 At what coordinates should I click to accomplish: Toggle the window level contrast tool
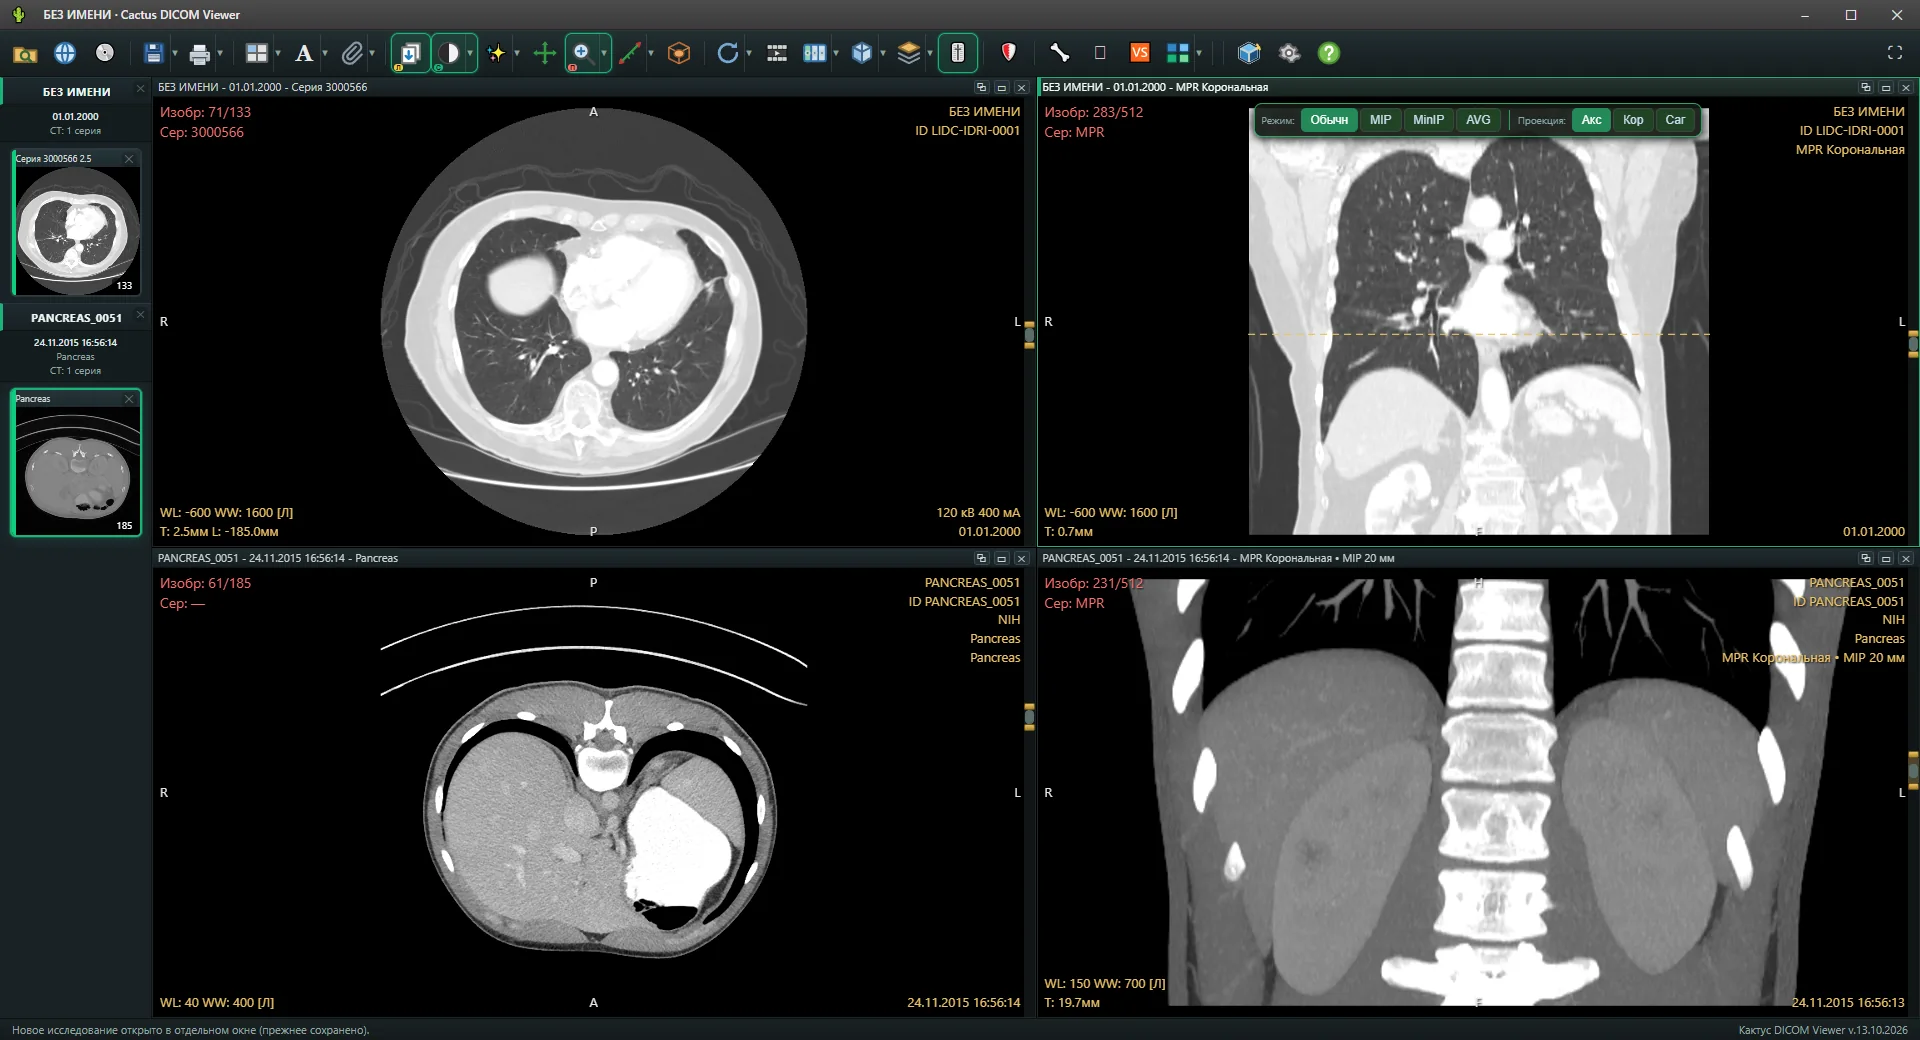[x=448, y=54]
